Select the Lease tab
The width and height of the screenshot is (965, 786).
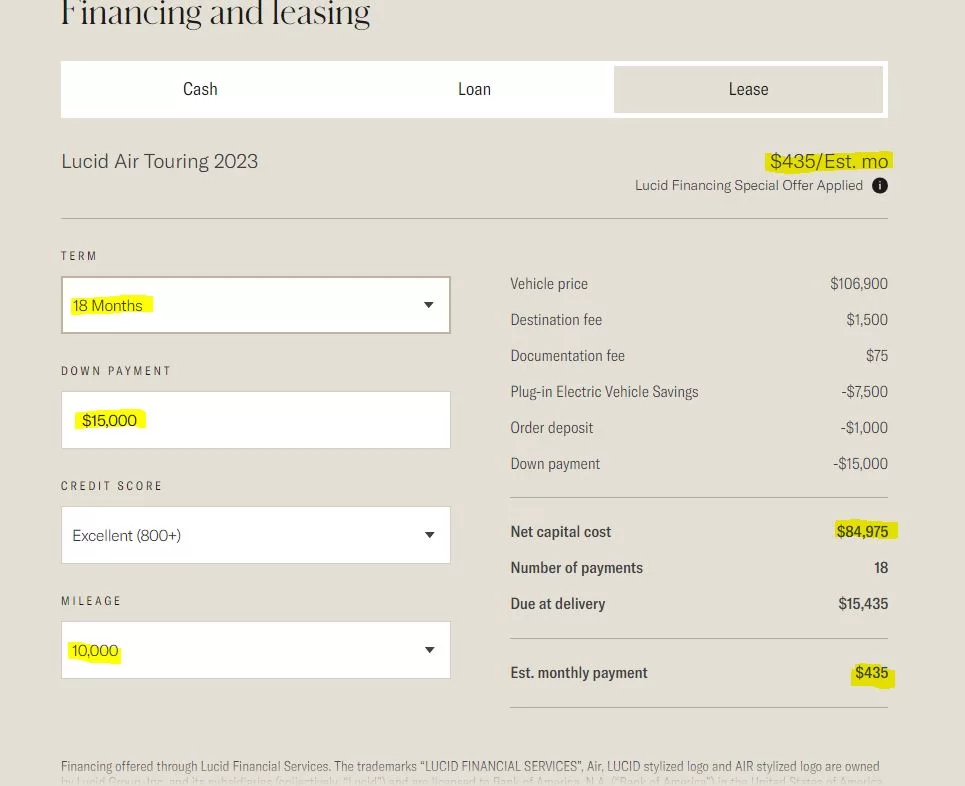click(748, 89)
